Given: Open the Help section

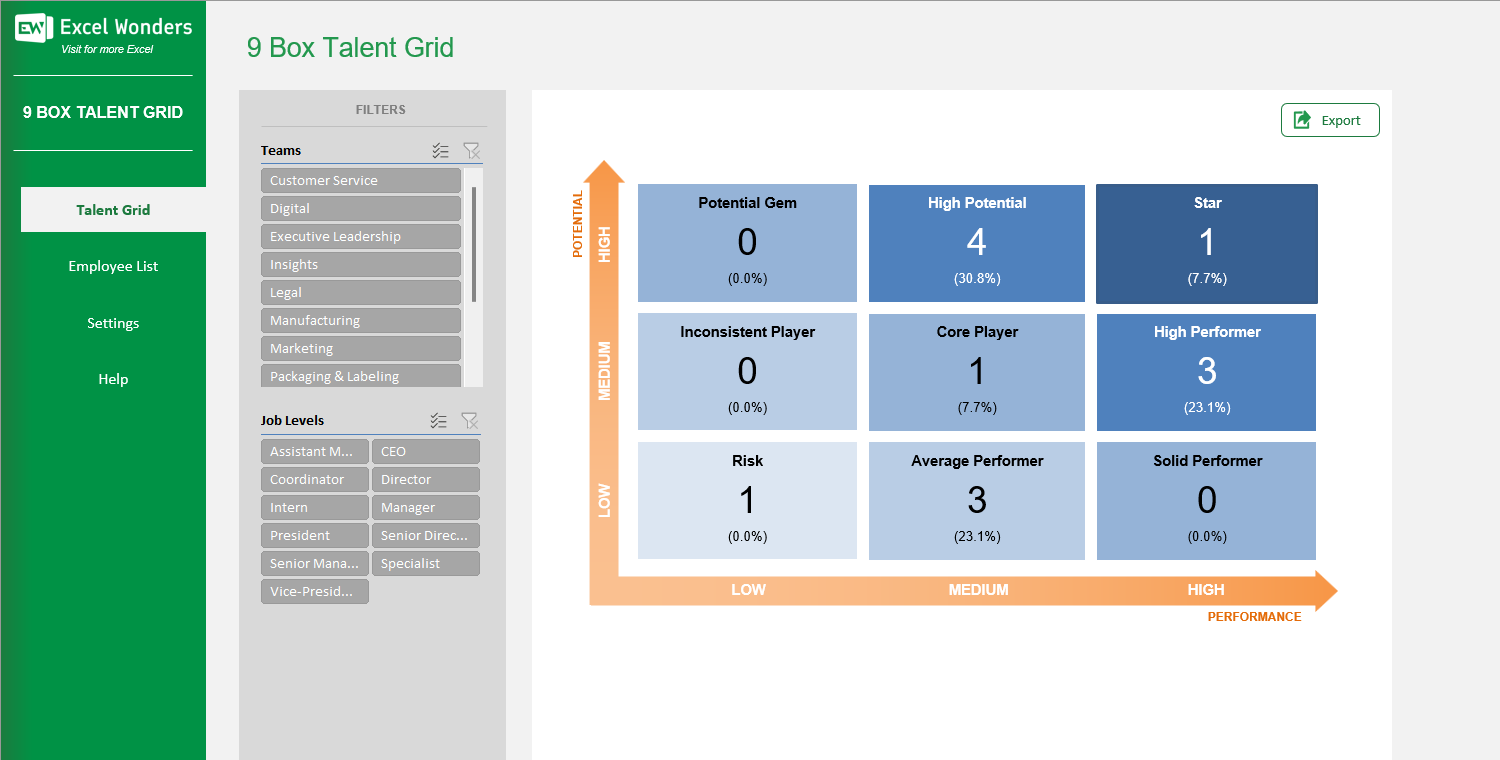Looking at the screenshot, I should pos(113,379).
